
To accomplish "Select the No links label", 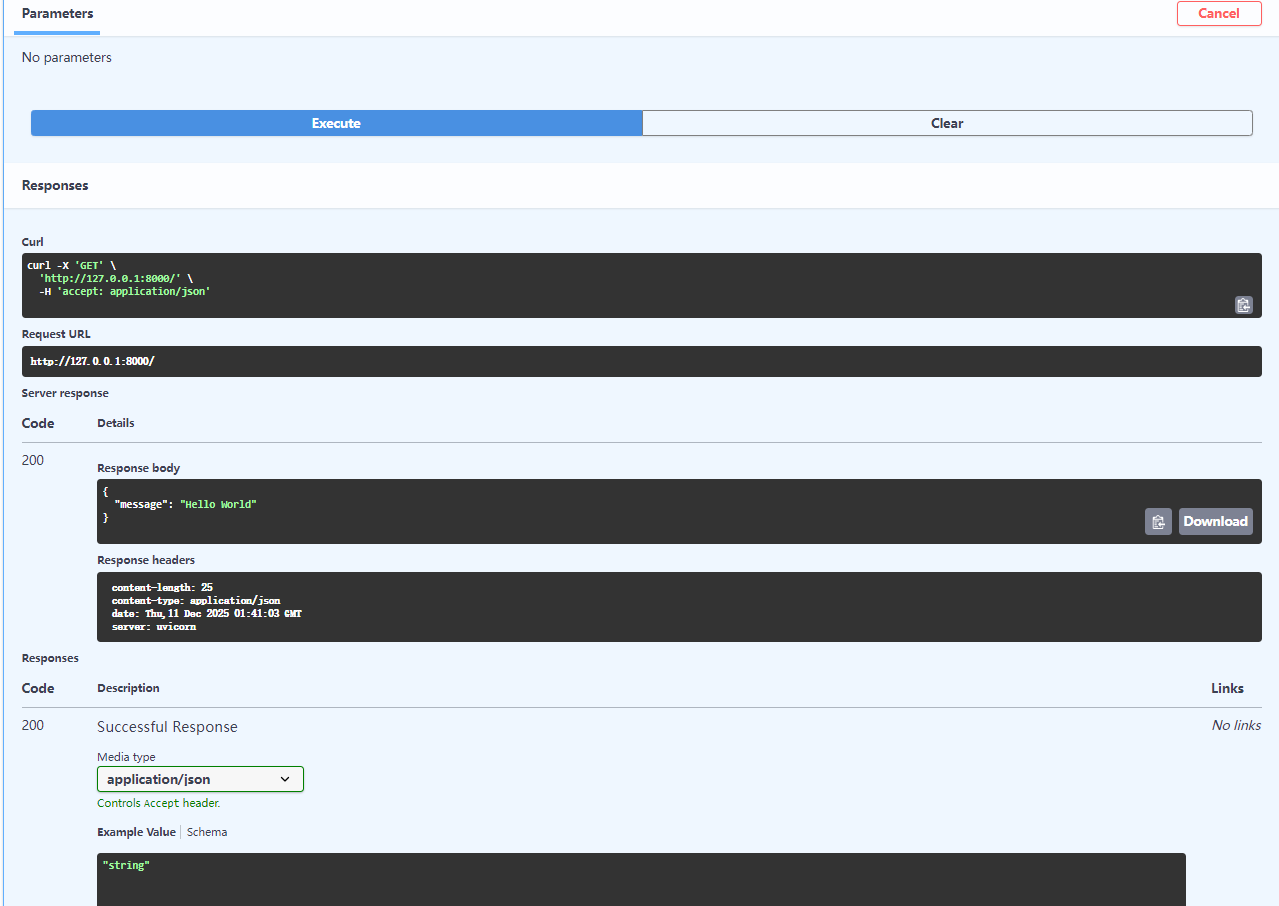I will pyautogui.click(x=1235, y=725).
